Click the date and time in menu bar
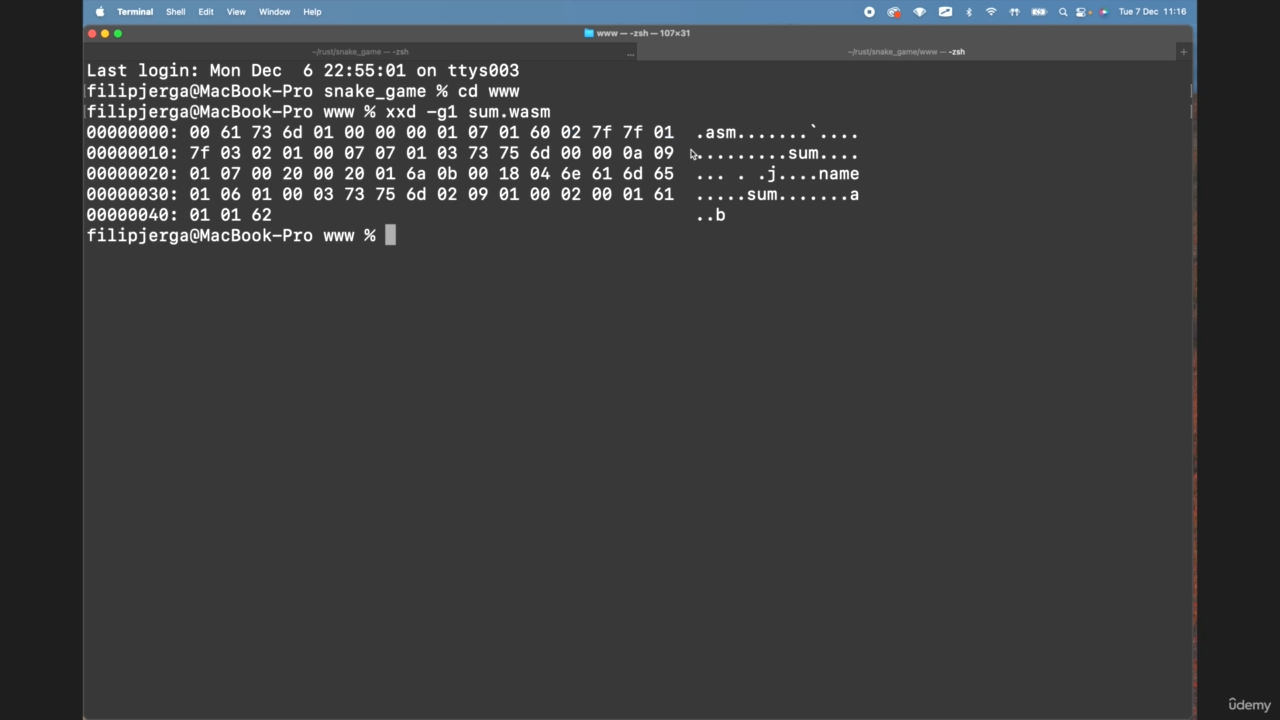This screenshot has width=1280, height=720. pos(1152,12)
